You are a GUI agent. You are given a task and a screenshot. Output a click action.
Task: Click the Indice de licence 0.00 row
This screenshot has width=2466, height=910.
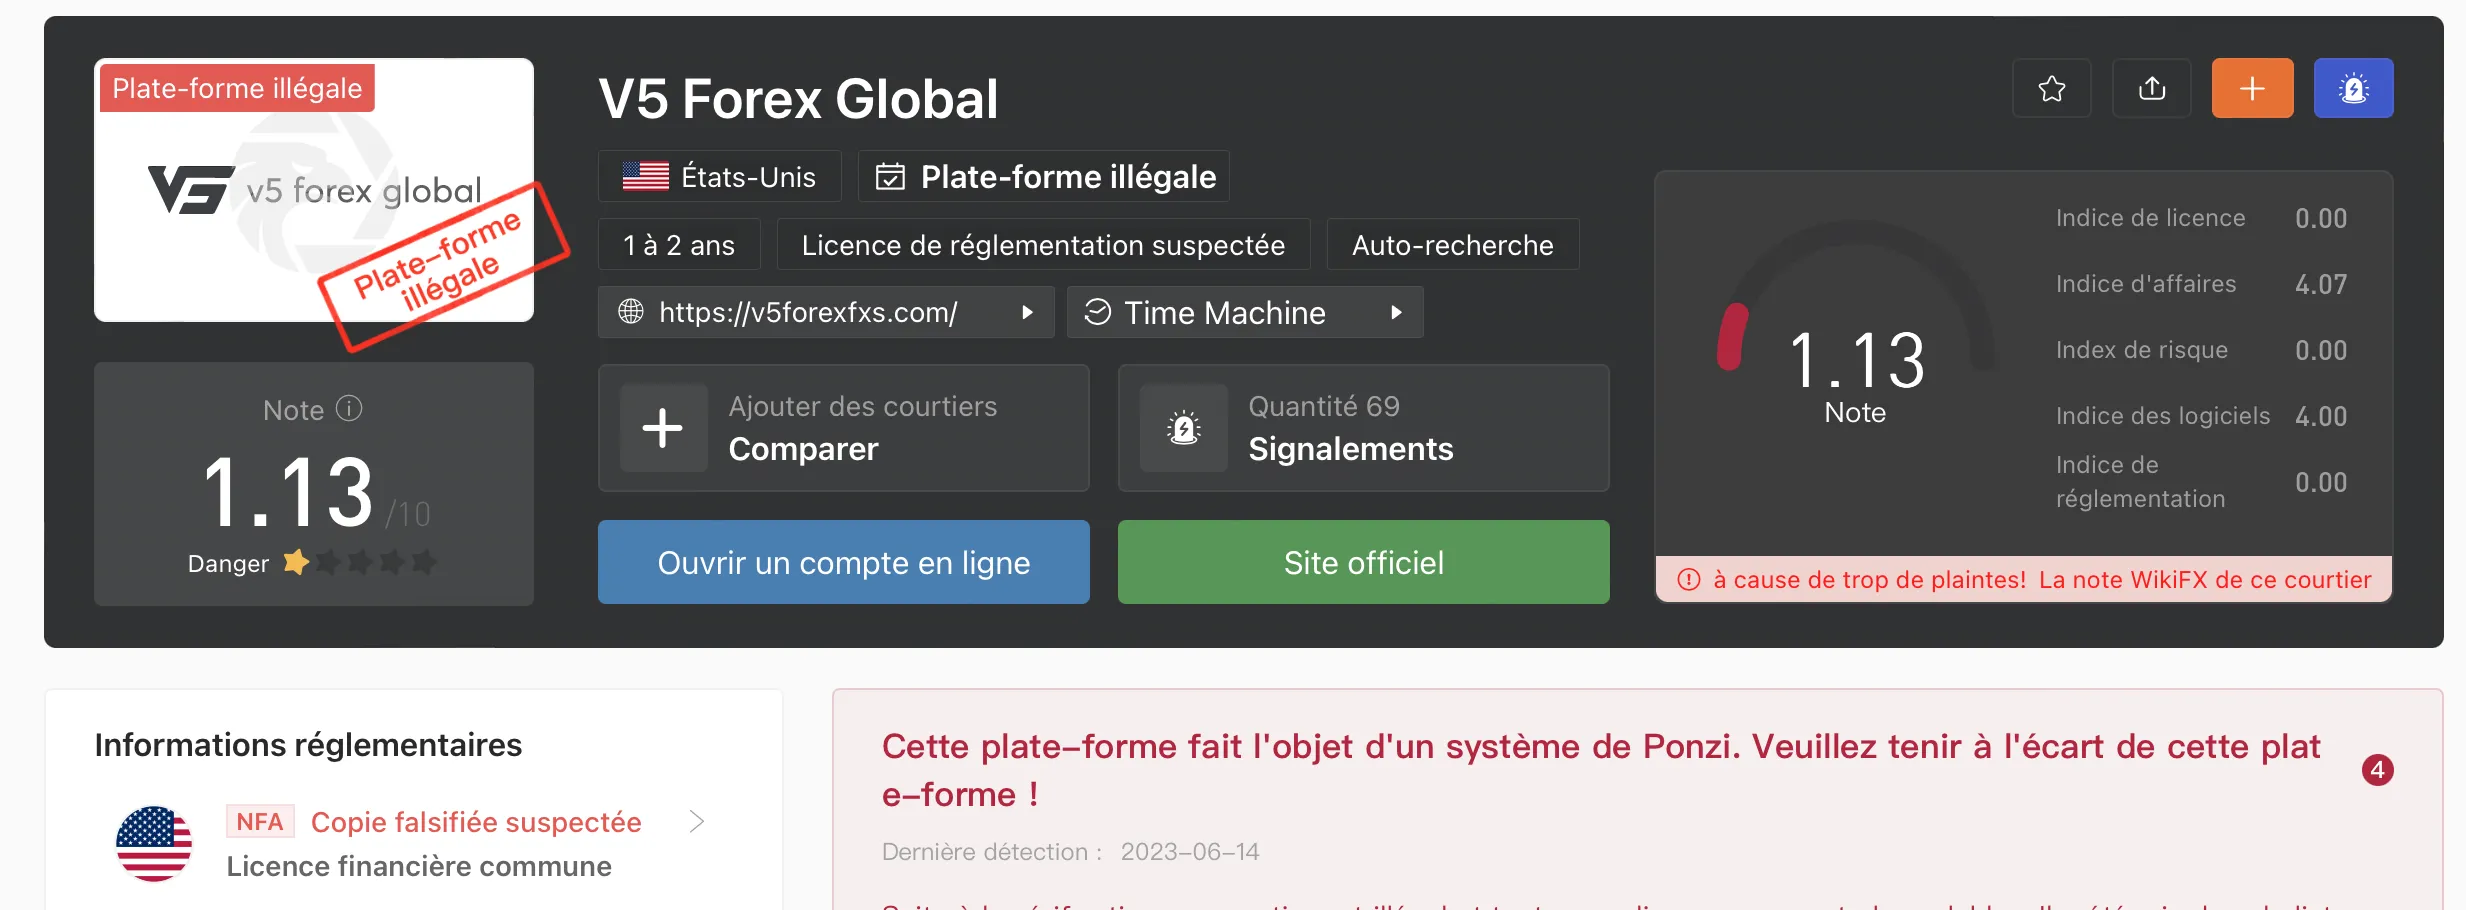(2201, 218)
